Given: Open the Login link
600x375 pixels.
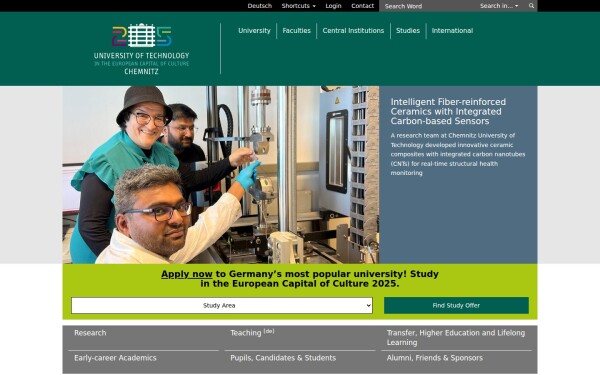Looking at the screenshot, I should 333,6.
